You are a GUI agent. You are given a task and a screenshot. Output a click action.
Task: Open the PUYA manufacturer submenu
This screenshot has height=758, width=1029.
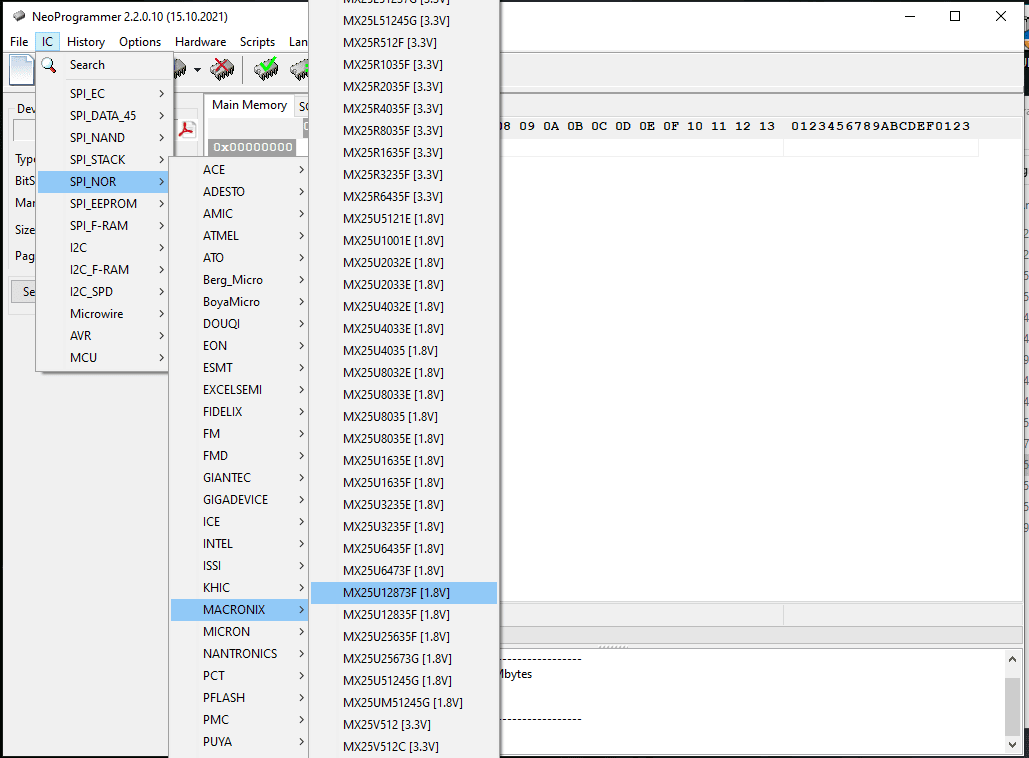[240, 742]
